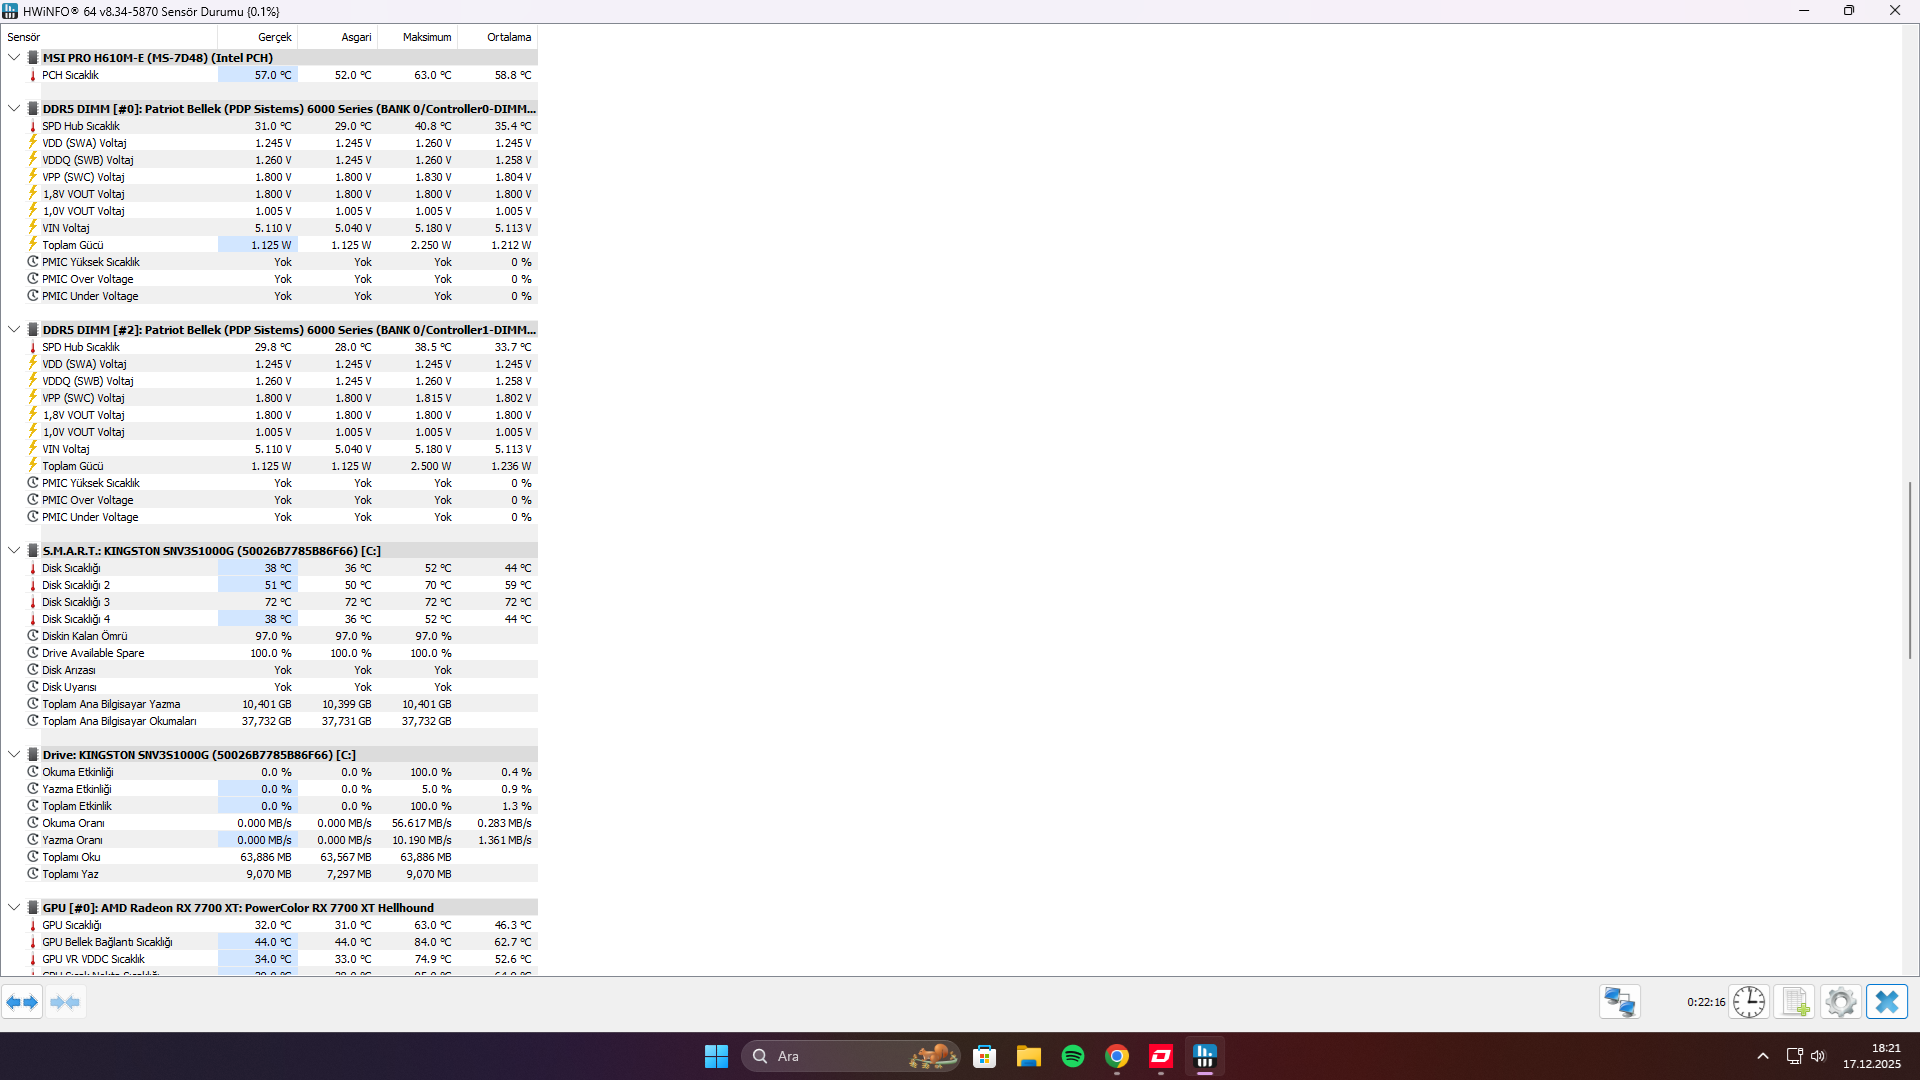Click the thermometer icon beside GPU Sıcaklığı
1920x1080 pixels.
(x=33, y=925)
